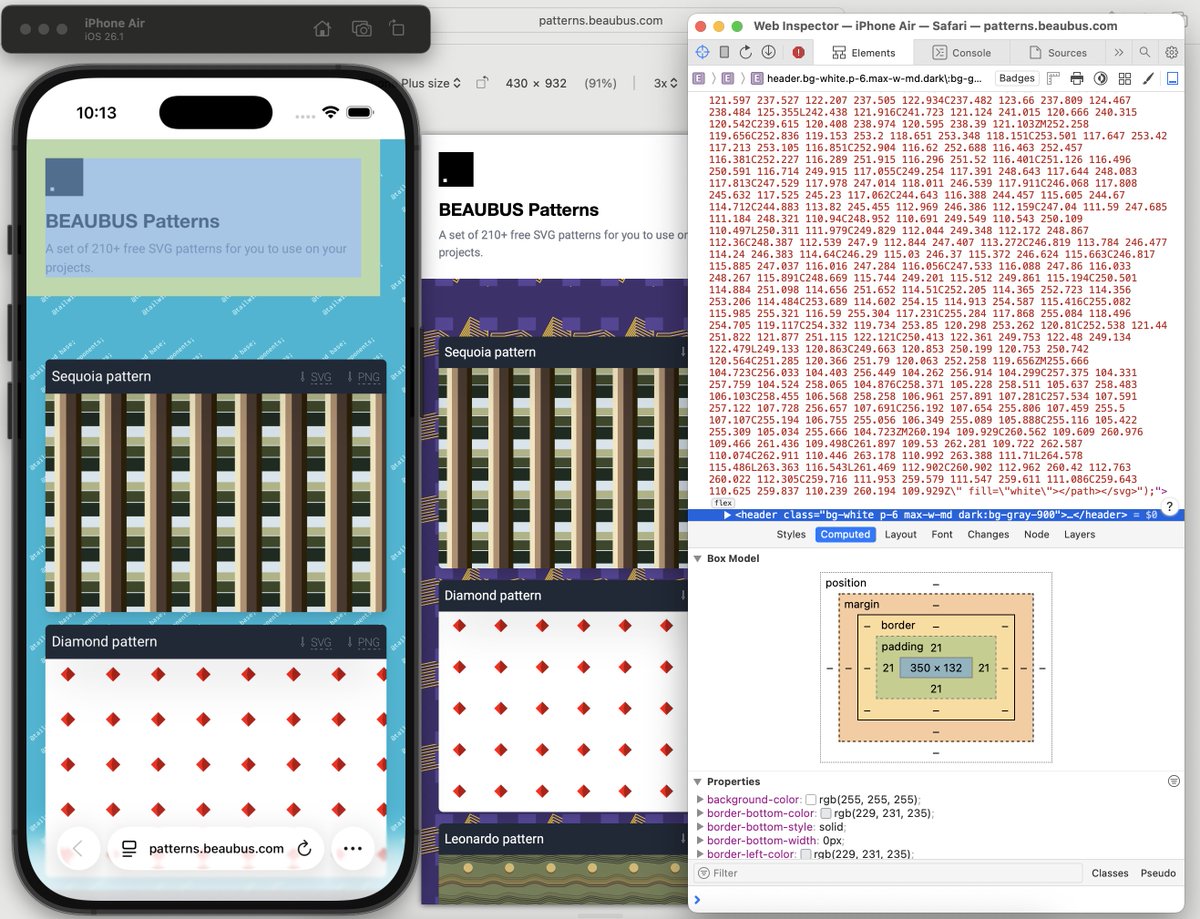
Task: Click the Badges button
Action: click(1017, 78)
